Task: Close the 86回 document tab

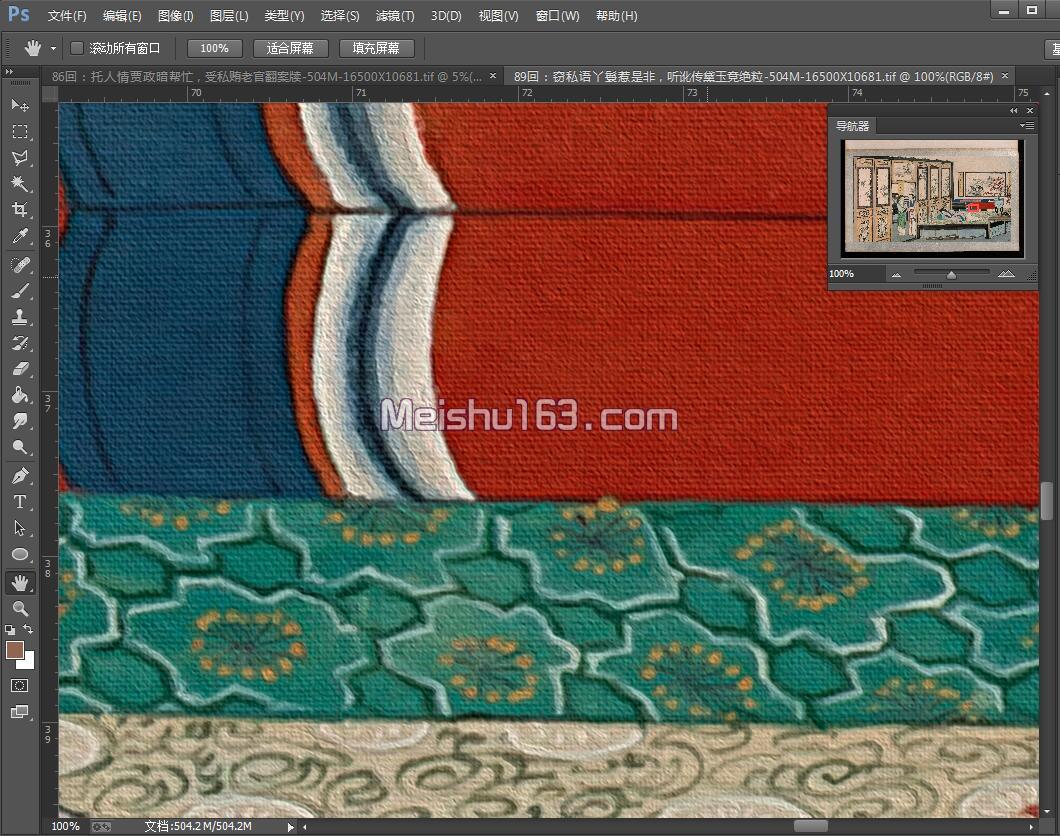Action: pyautogui.click(x=493, y=76)
